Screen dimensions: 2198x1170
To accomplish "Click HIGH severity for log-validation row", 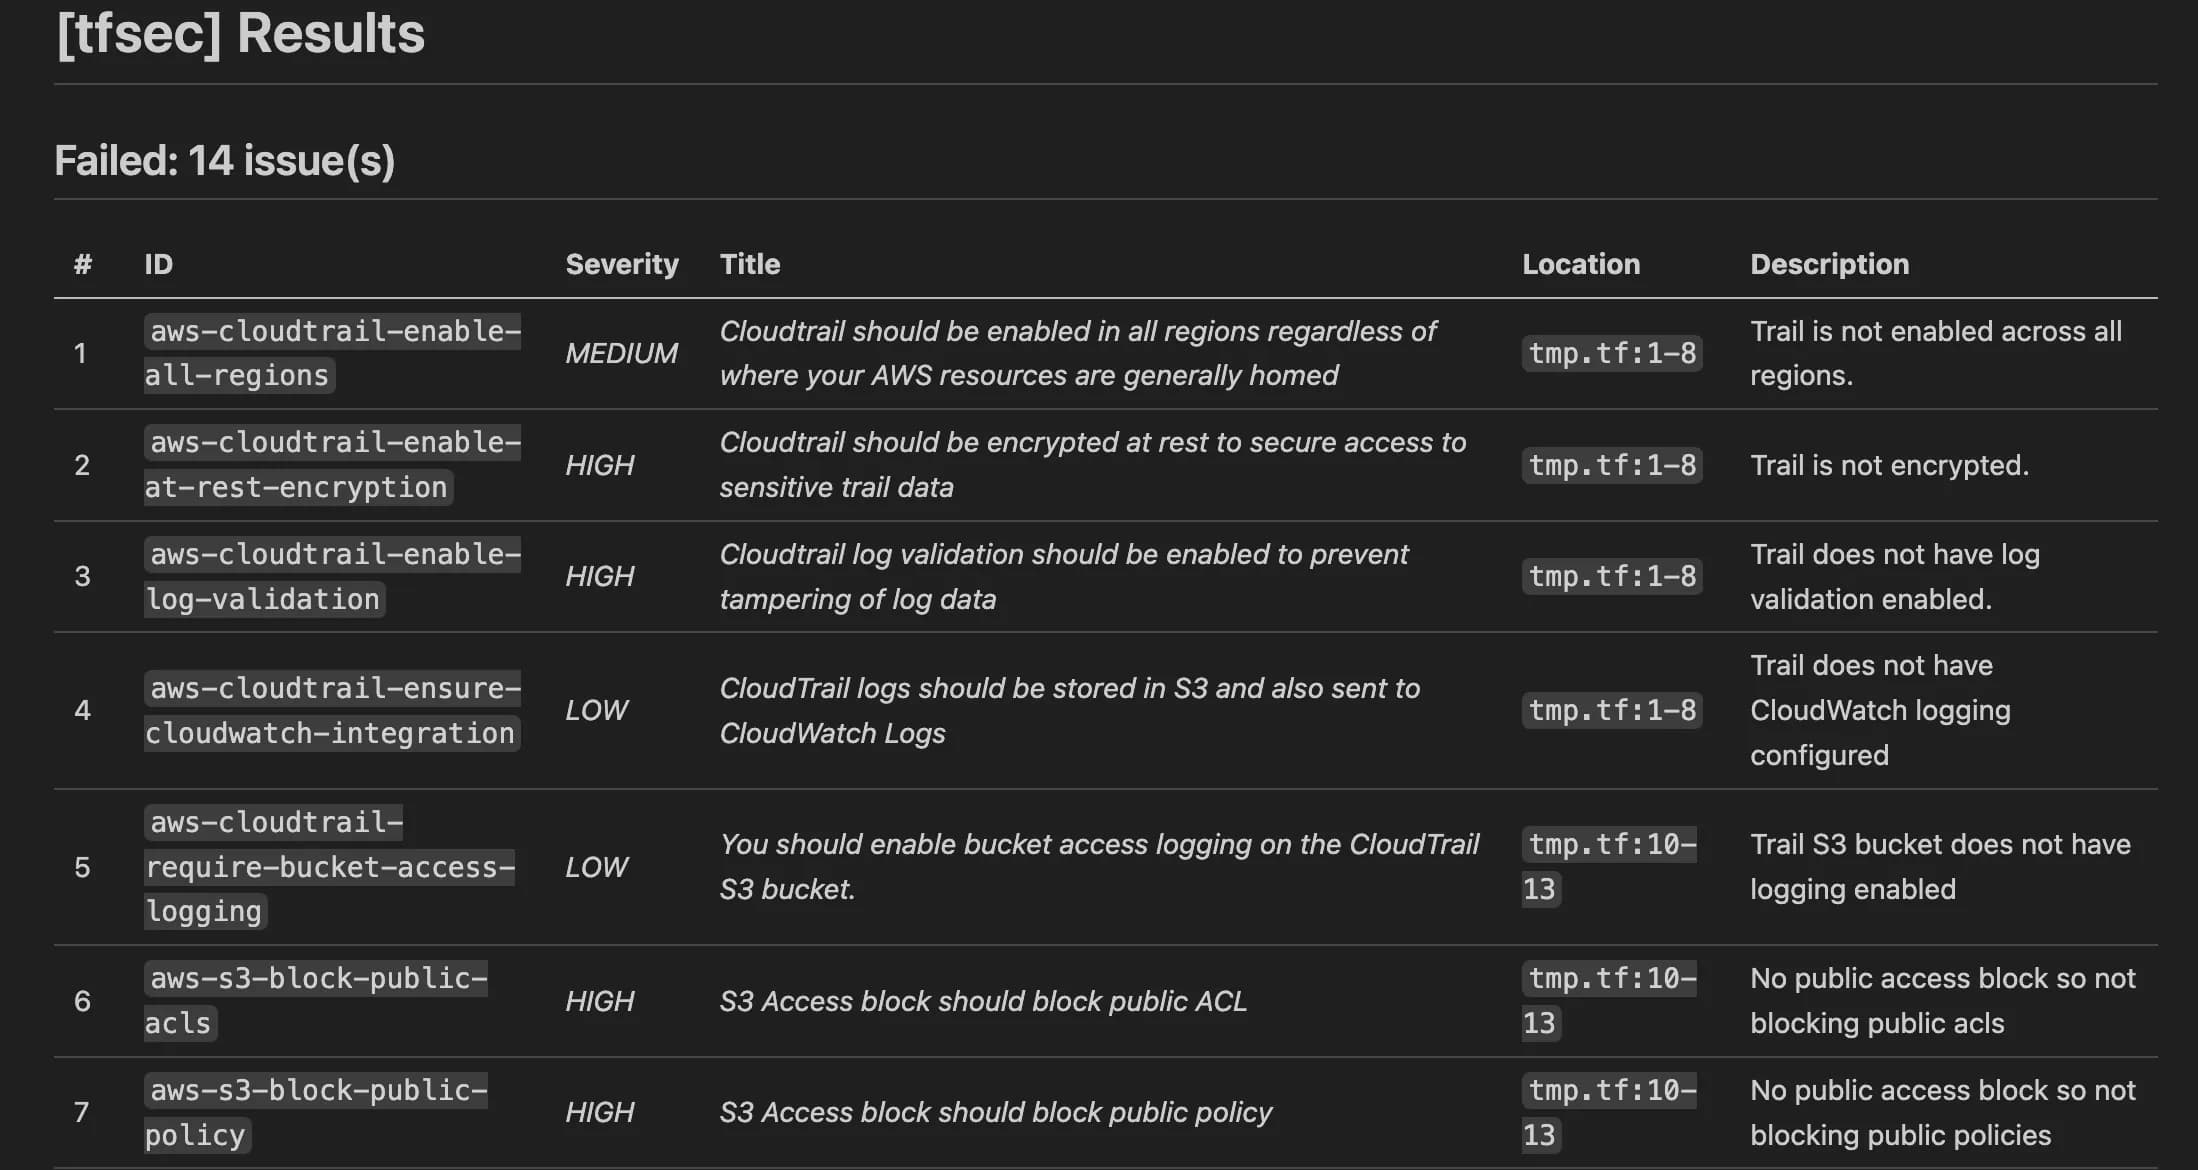I will 600,576.
